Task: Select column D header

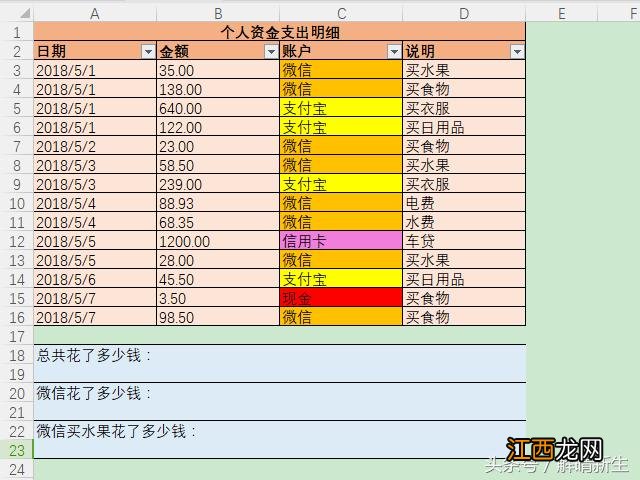Action: point(464,13)
